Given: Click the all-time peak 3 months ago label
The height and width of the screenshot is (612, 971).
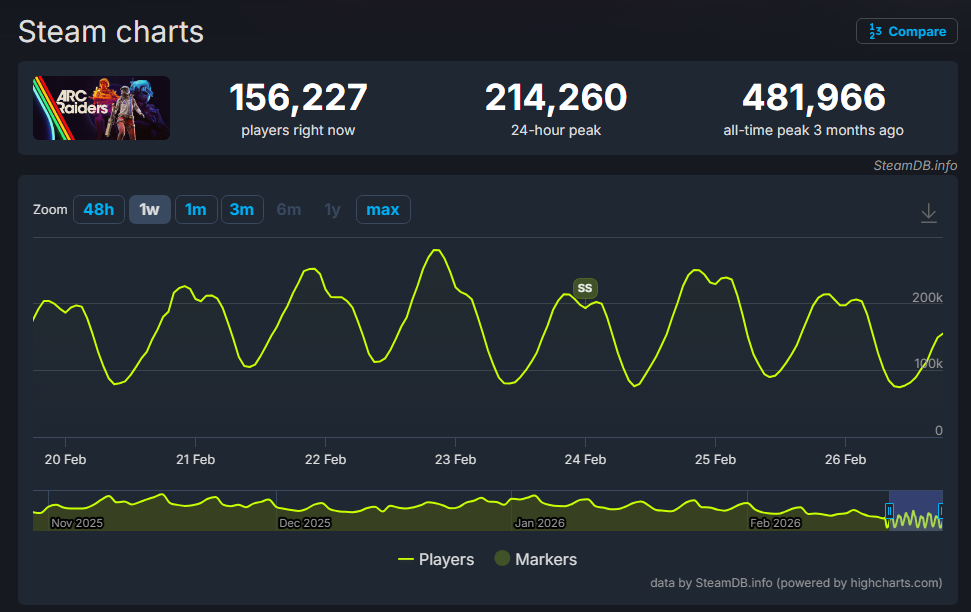Looking at the screenshot, I should point(814,131).
